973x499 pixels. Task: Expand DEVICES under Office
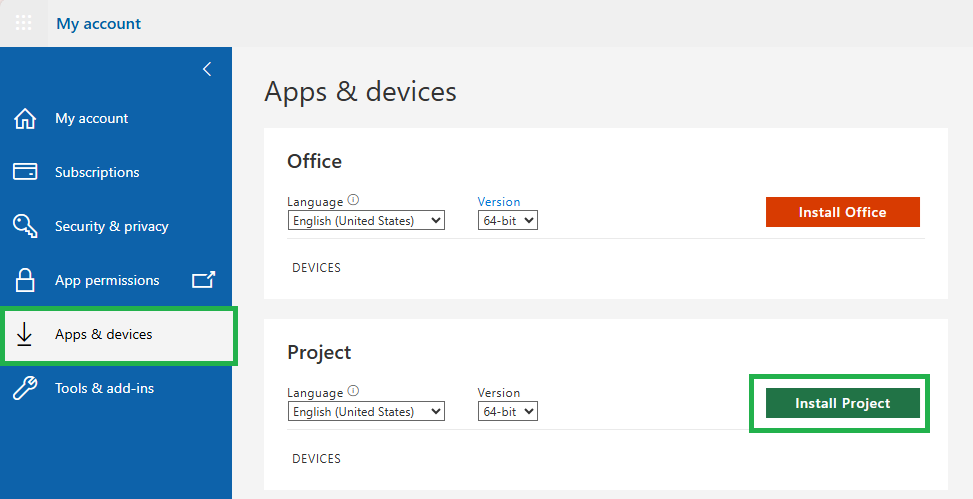316,267
